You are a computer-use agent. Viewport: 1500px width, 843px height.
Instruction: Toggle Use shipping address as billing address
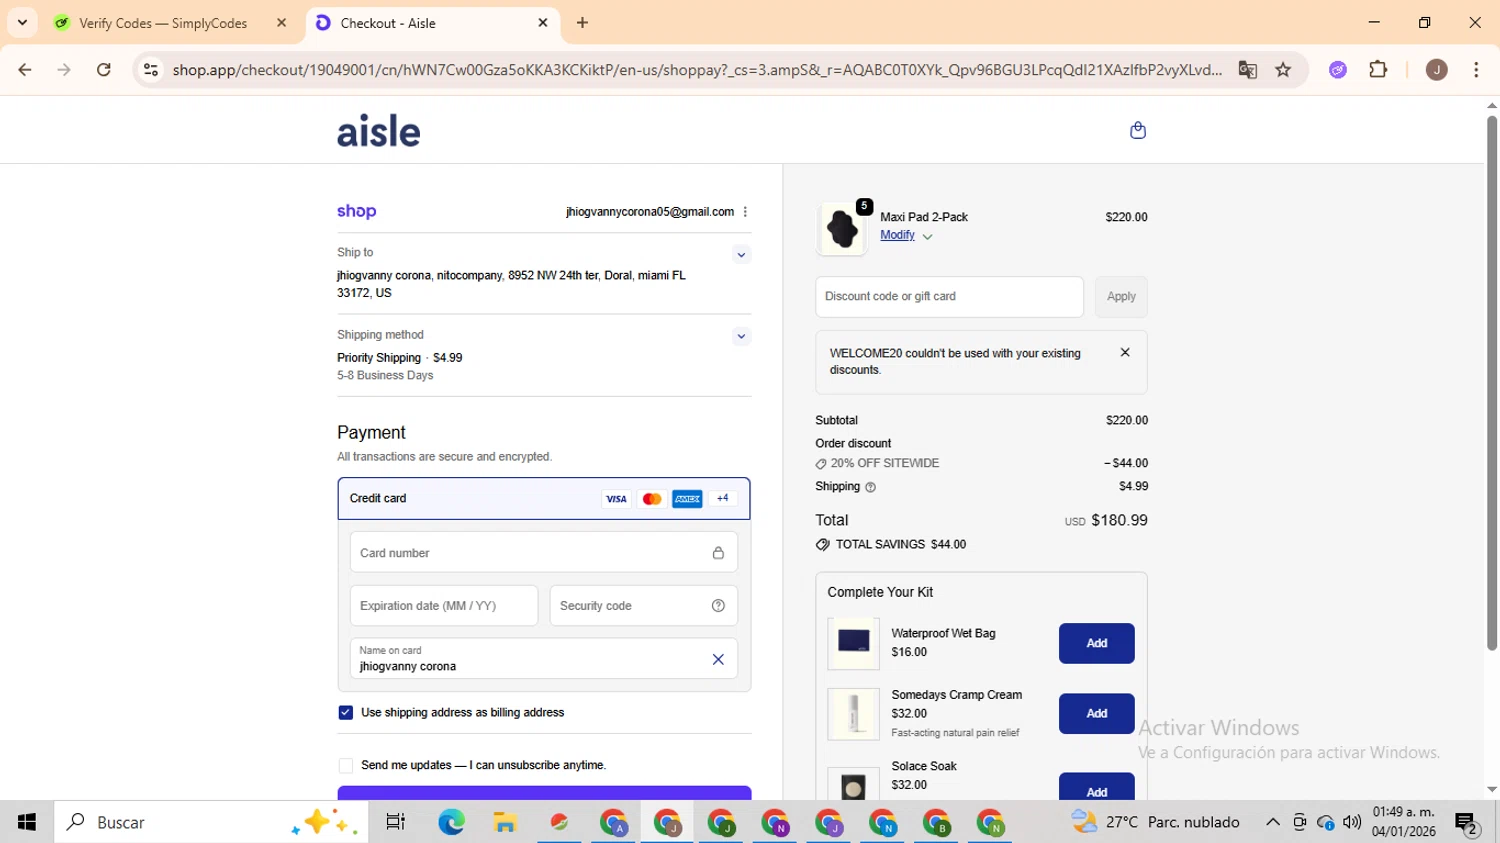(346, 713)
